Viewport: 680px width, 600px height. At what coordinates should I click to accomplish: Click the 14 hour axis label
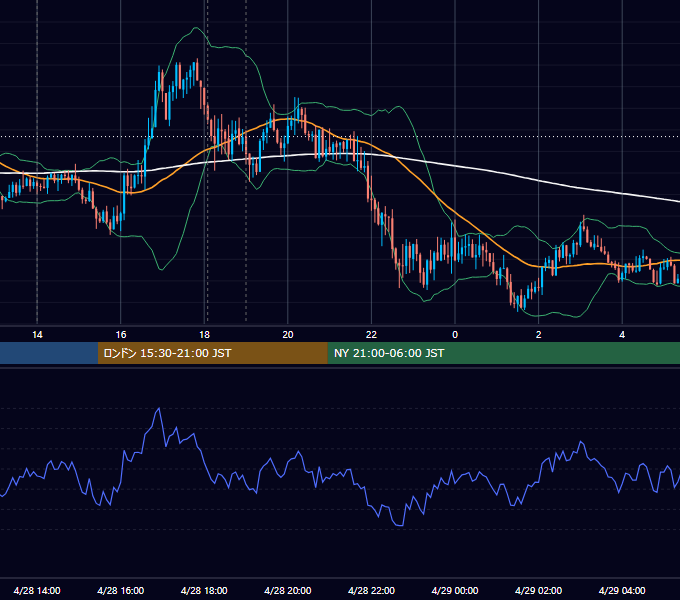point(37,335)
